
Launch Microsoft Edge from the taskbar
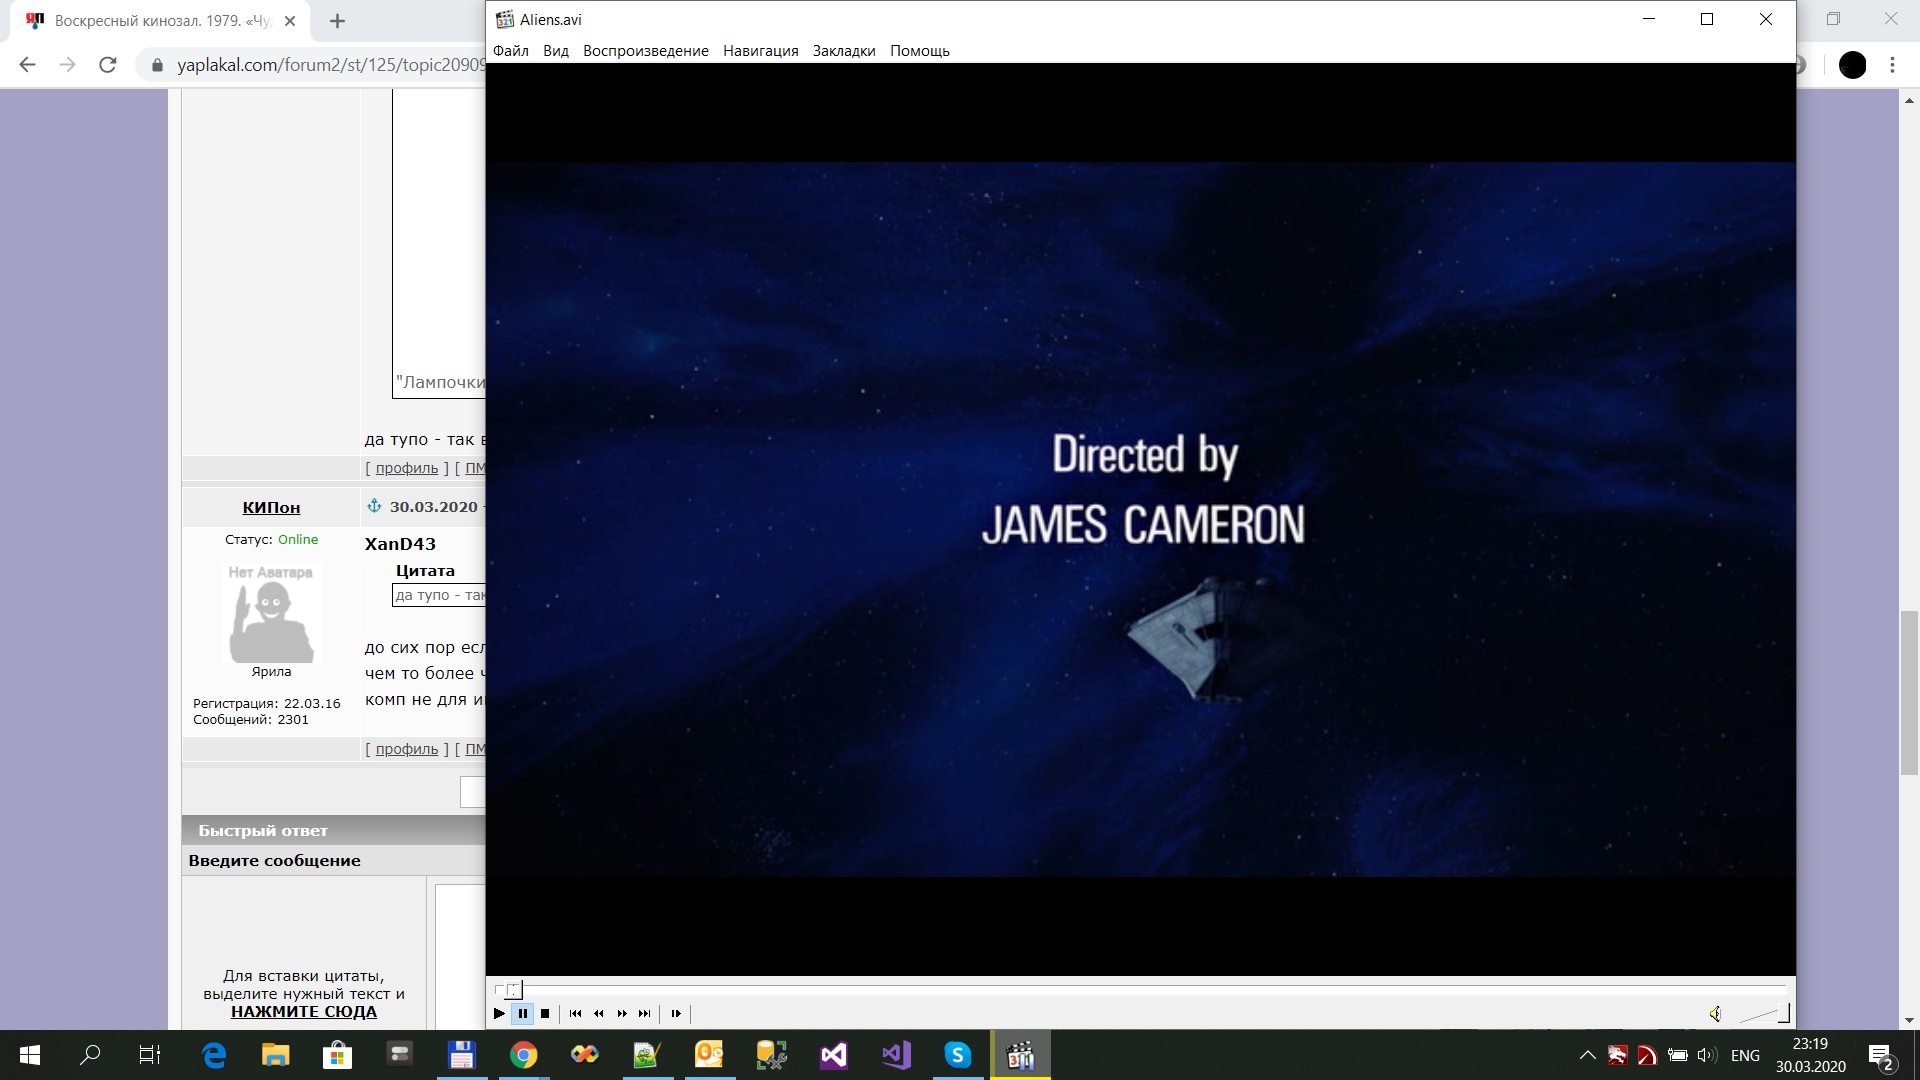coord(214,1055)
